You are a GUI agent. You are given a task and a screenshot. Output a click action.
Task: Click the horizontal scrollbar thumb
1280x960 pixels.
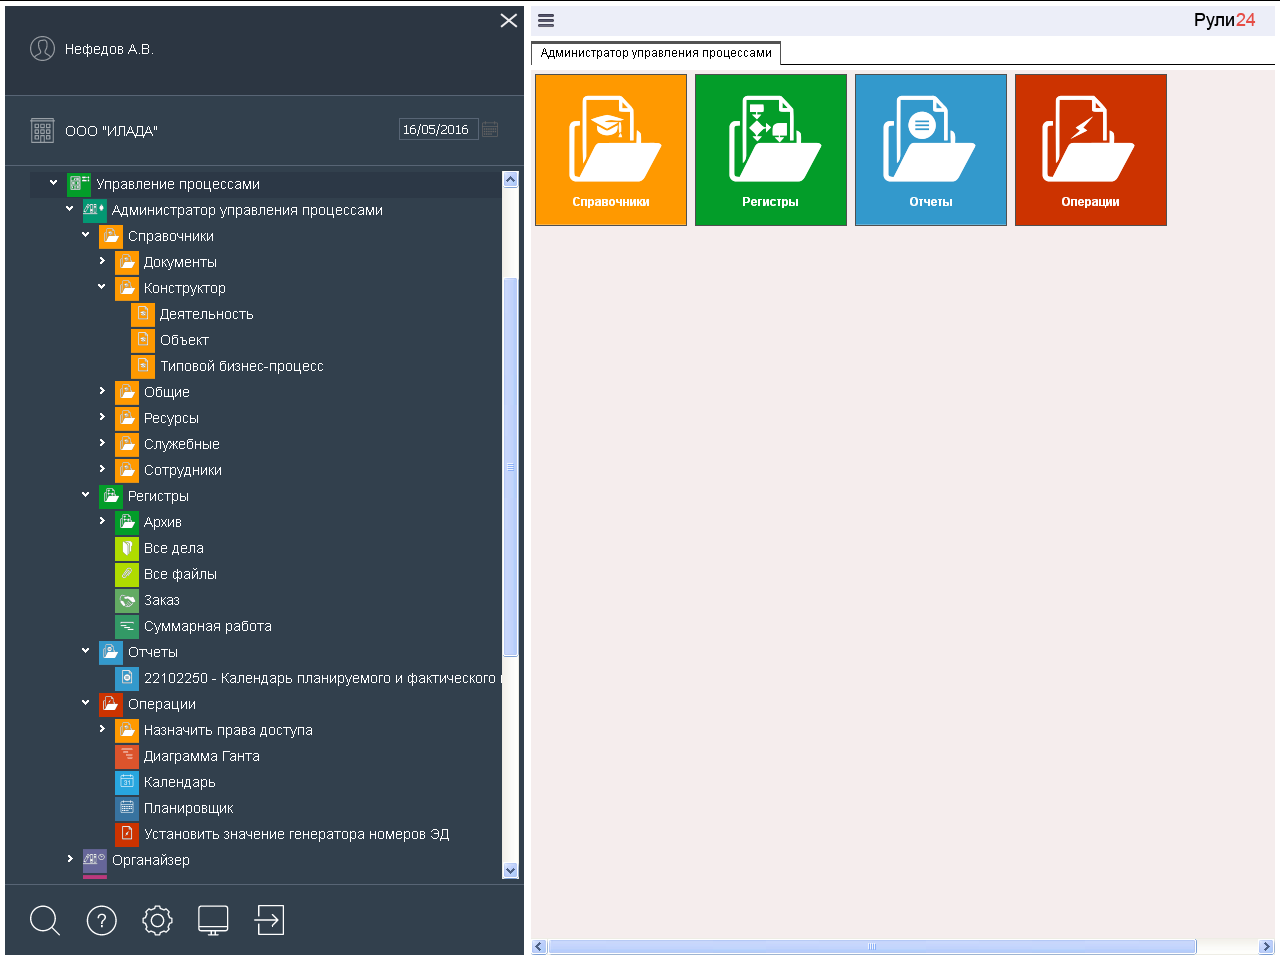coord(872,947)
